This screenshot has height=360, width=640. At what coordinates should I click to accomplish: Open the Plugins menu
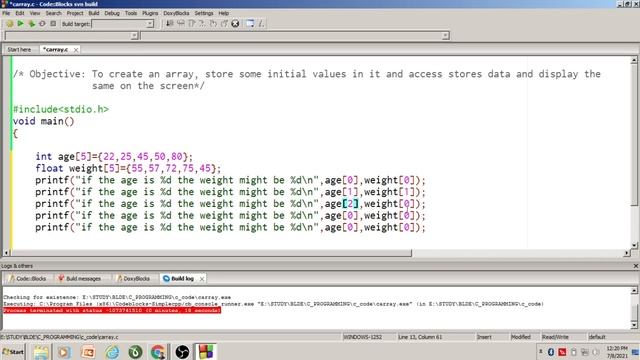pos(150,13)
